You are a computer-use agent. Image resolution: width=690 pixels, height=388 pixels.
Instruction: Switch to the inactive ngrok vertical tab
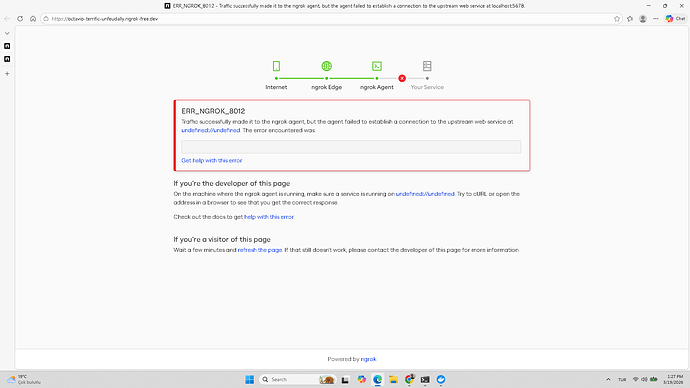(x=7, y=59)
